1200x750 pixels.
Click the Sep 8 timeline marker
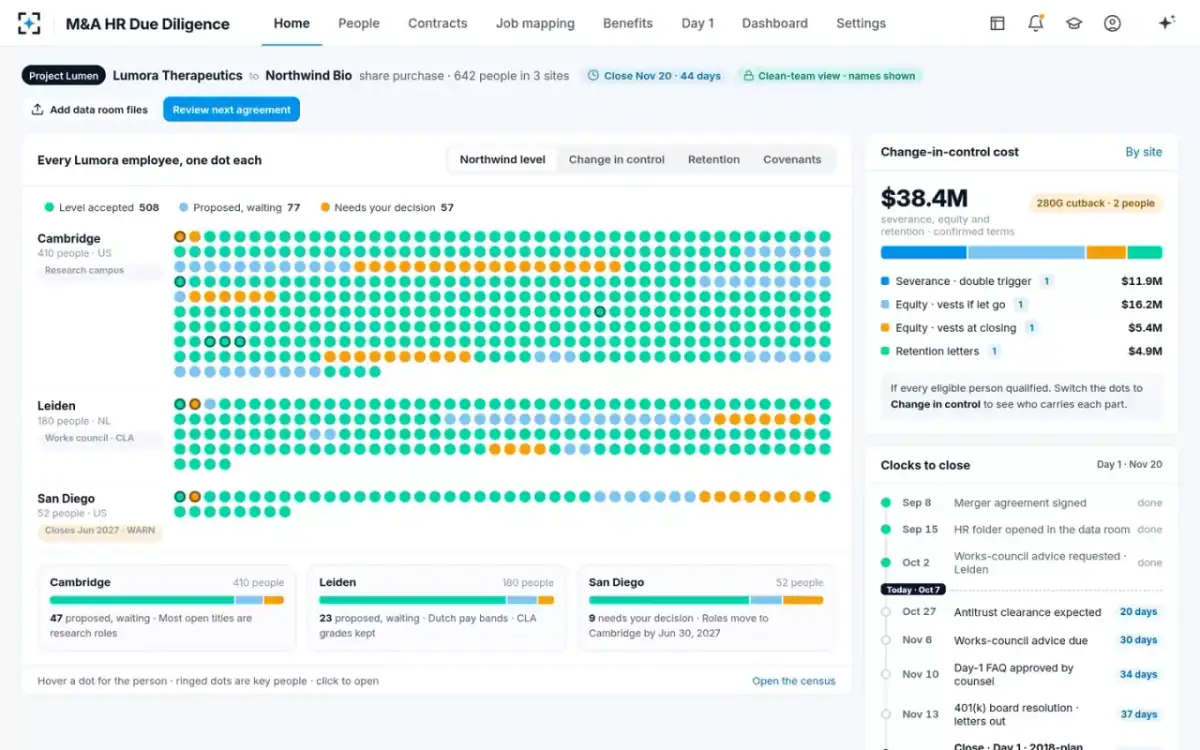(886, 503)
